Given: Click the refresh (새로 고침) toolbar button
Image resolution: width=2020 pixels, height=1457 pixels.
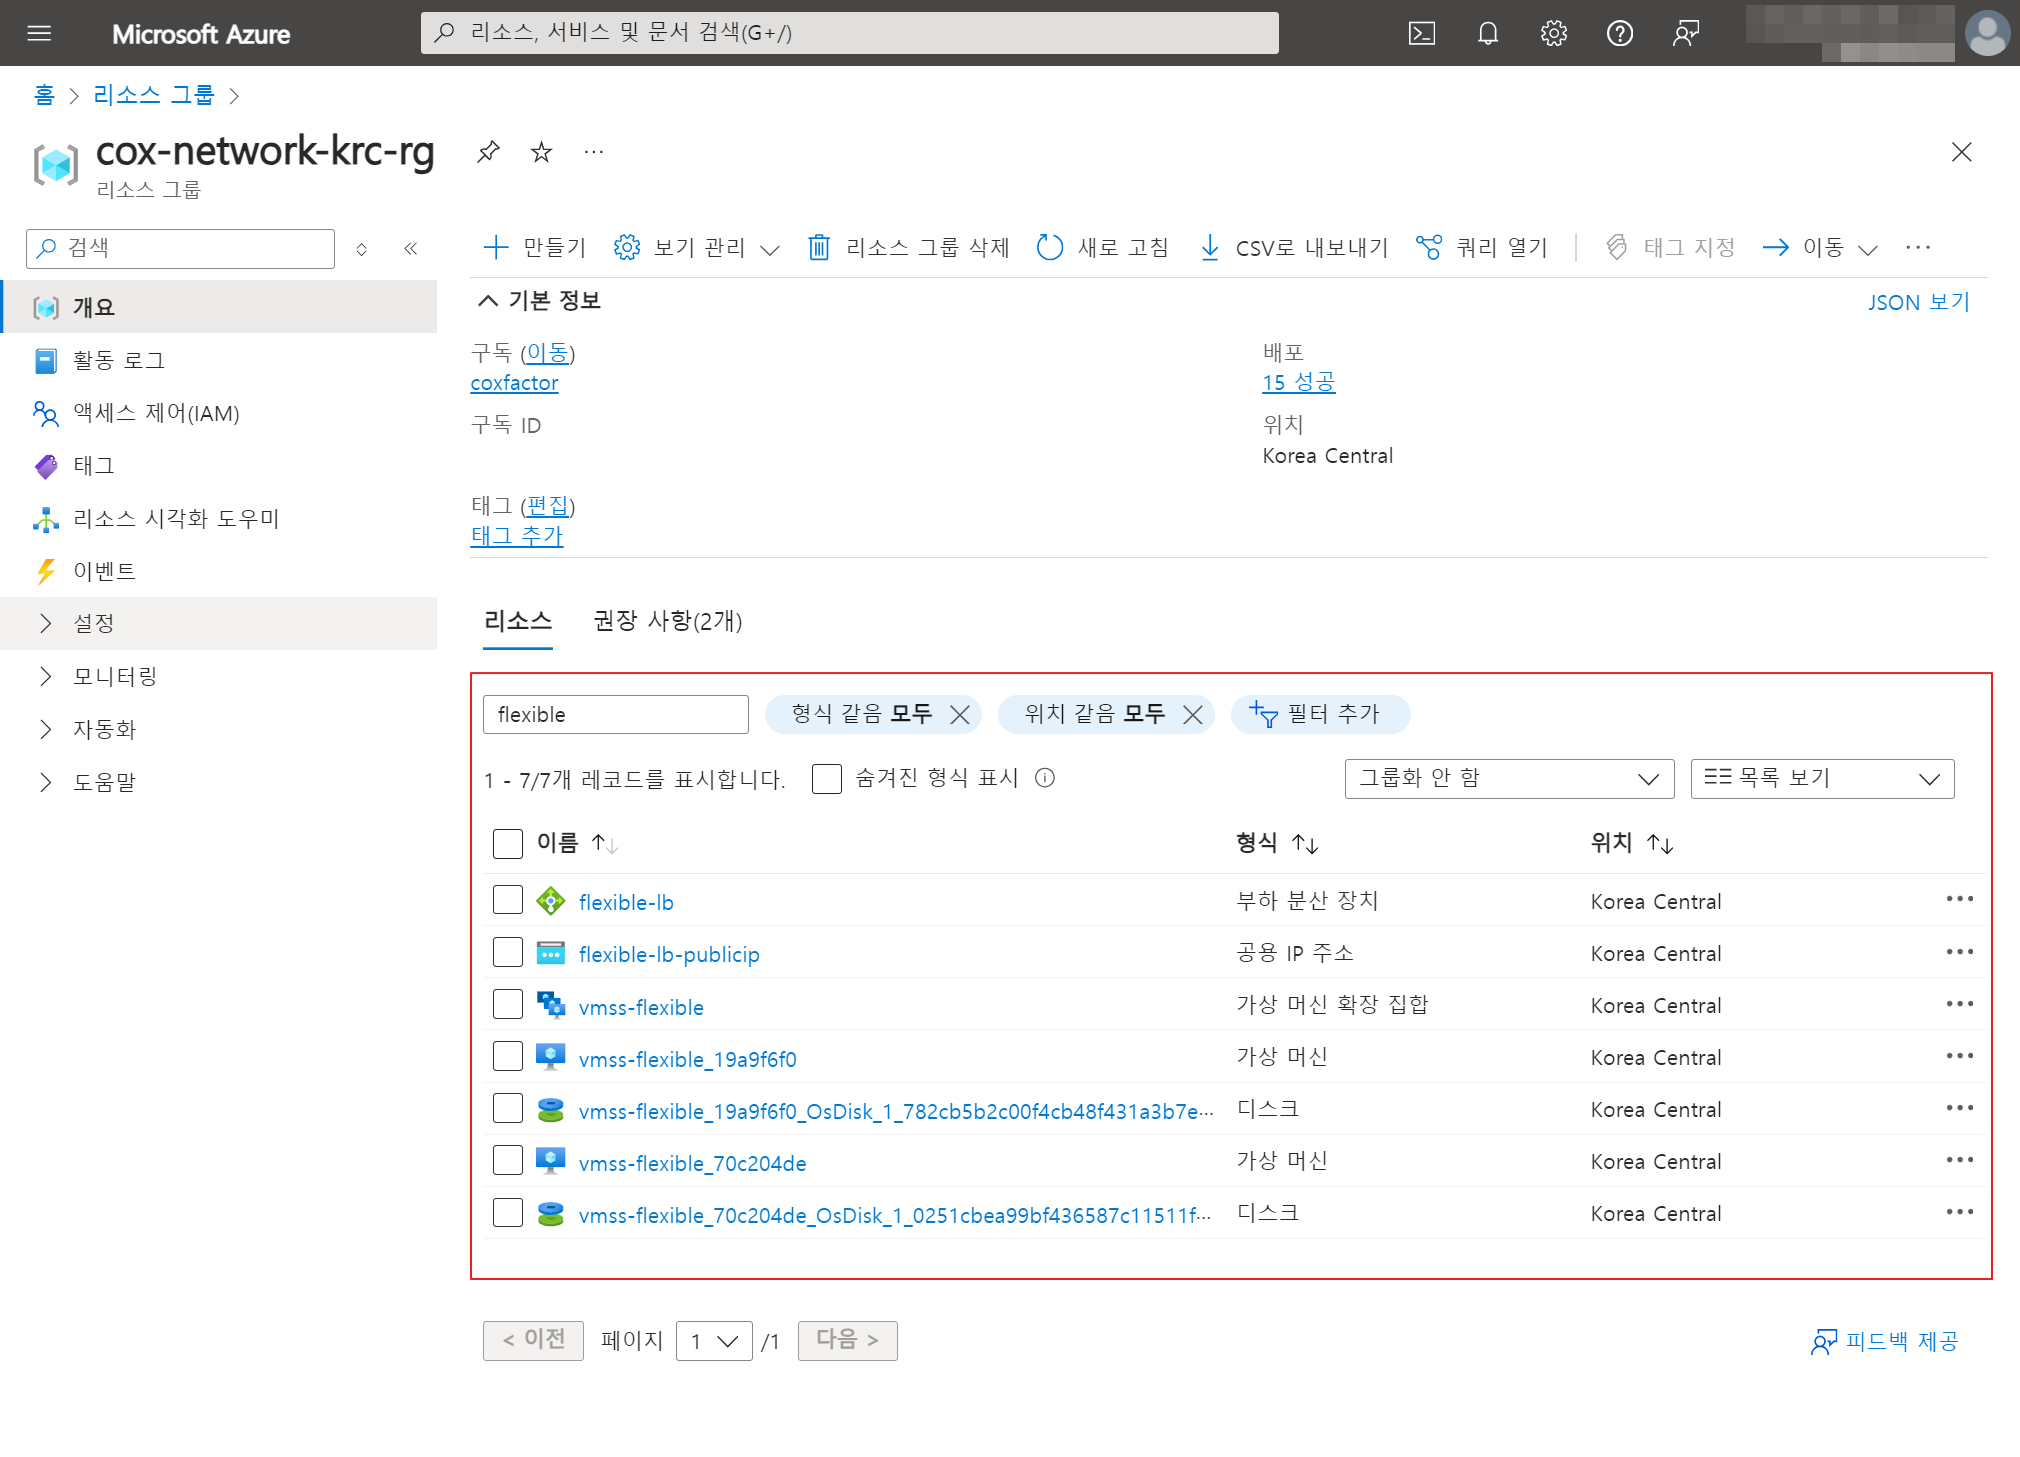Looking at the screenshot, I should pos(1102,247).
